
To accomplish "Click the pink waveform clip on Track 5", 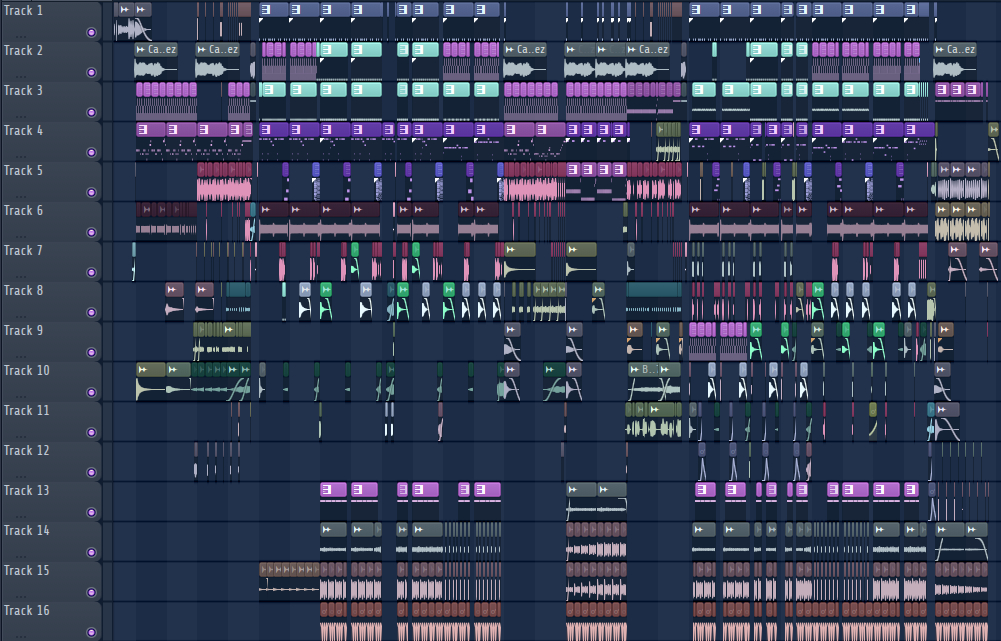I will click(223, 189).
